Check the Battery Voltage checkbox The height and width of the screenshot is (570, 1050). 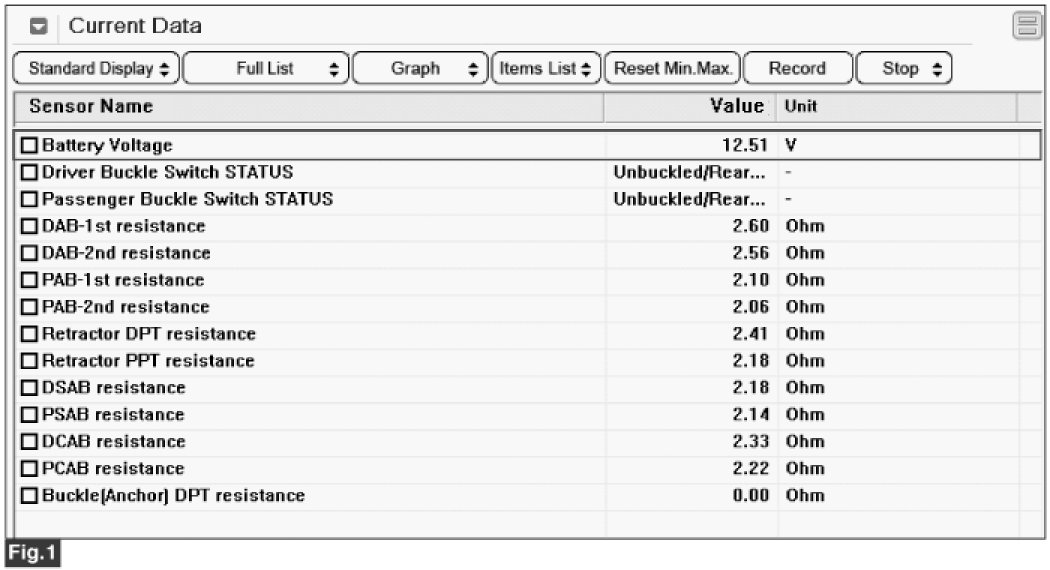tap(29, 146)
